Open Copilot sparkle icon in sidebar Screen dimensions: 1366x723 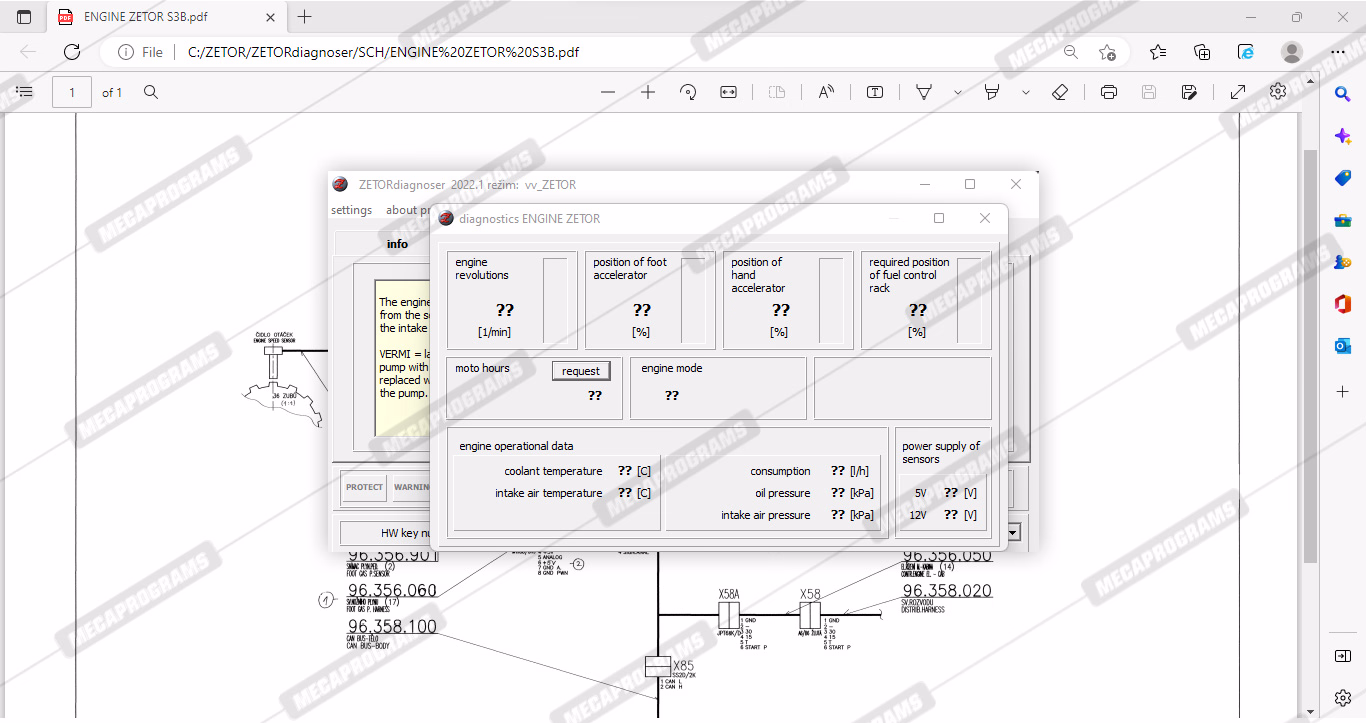click(1343, 136)
